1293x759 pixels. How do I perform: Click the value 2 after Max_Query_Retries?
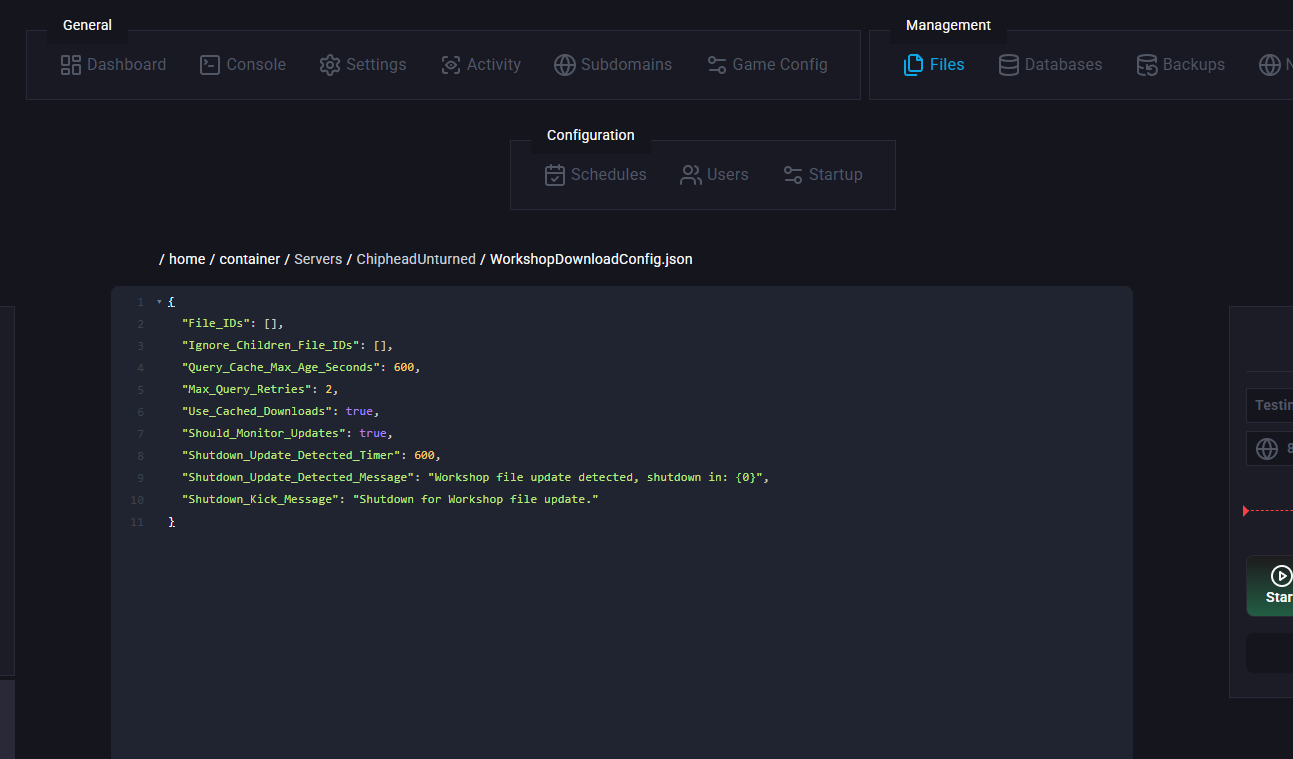pos(329,389)
